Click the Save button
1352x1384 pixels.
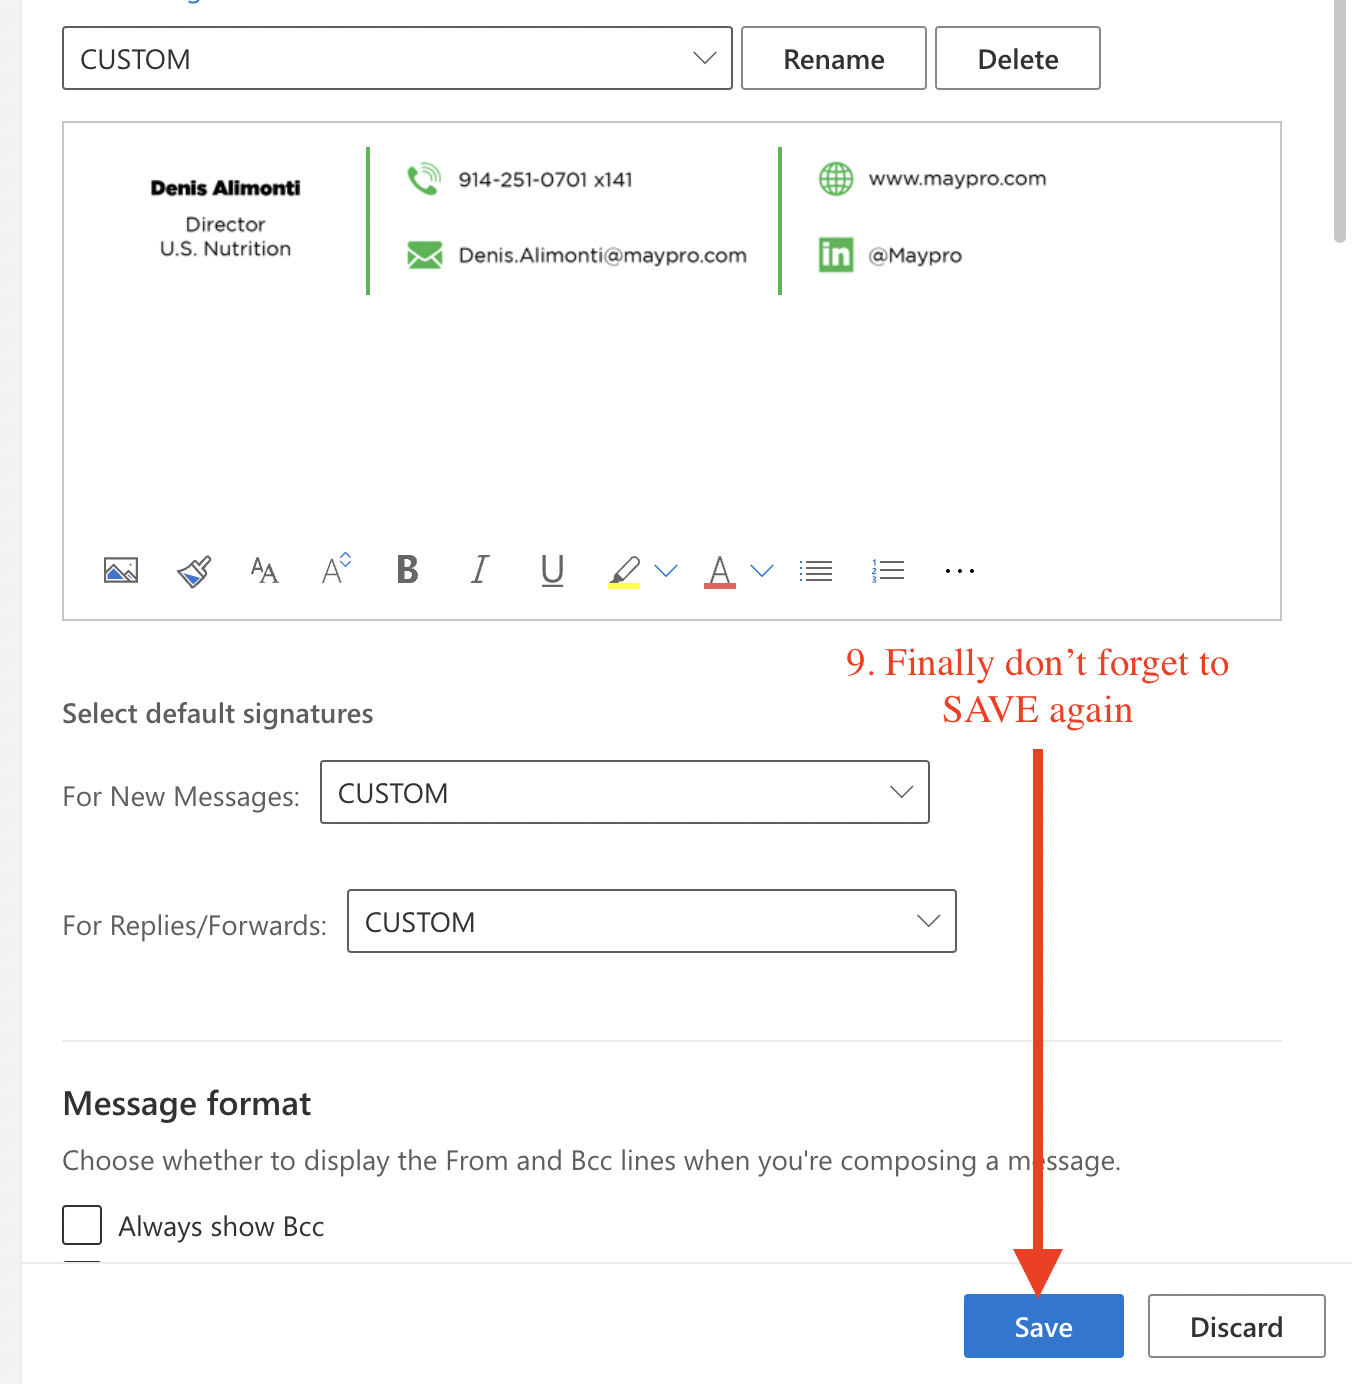[x=1043, y=1327]
